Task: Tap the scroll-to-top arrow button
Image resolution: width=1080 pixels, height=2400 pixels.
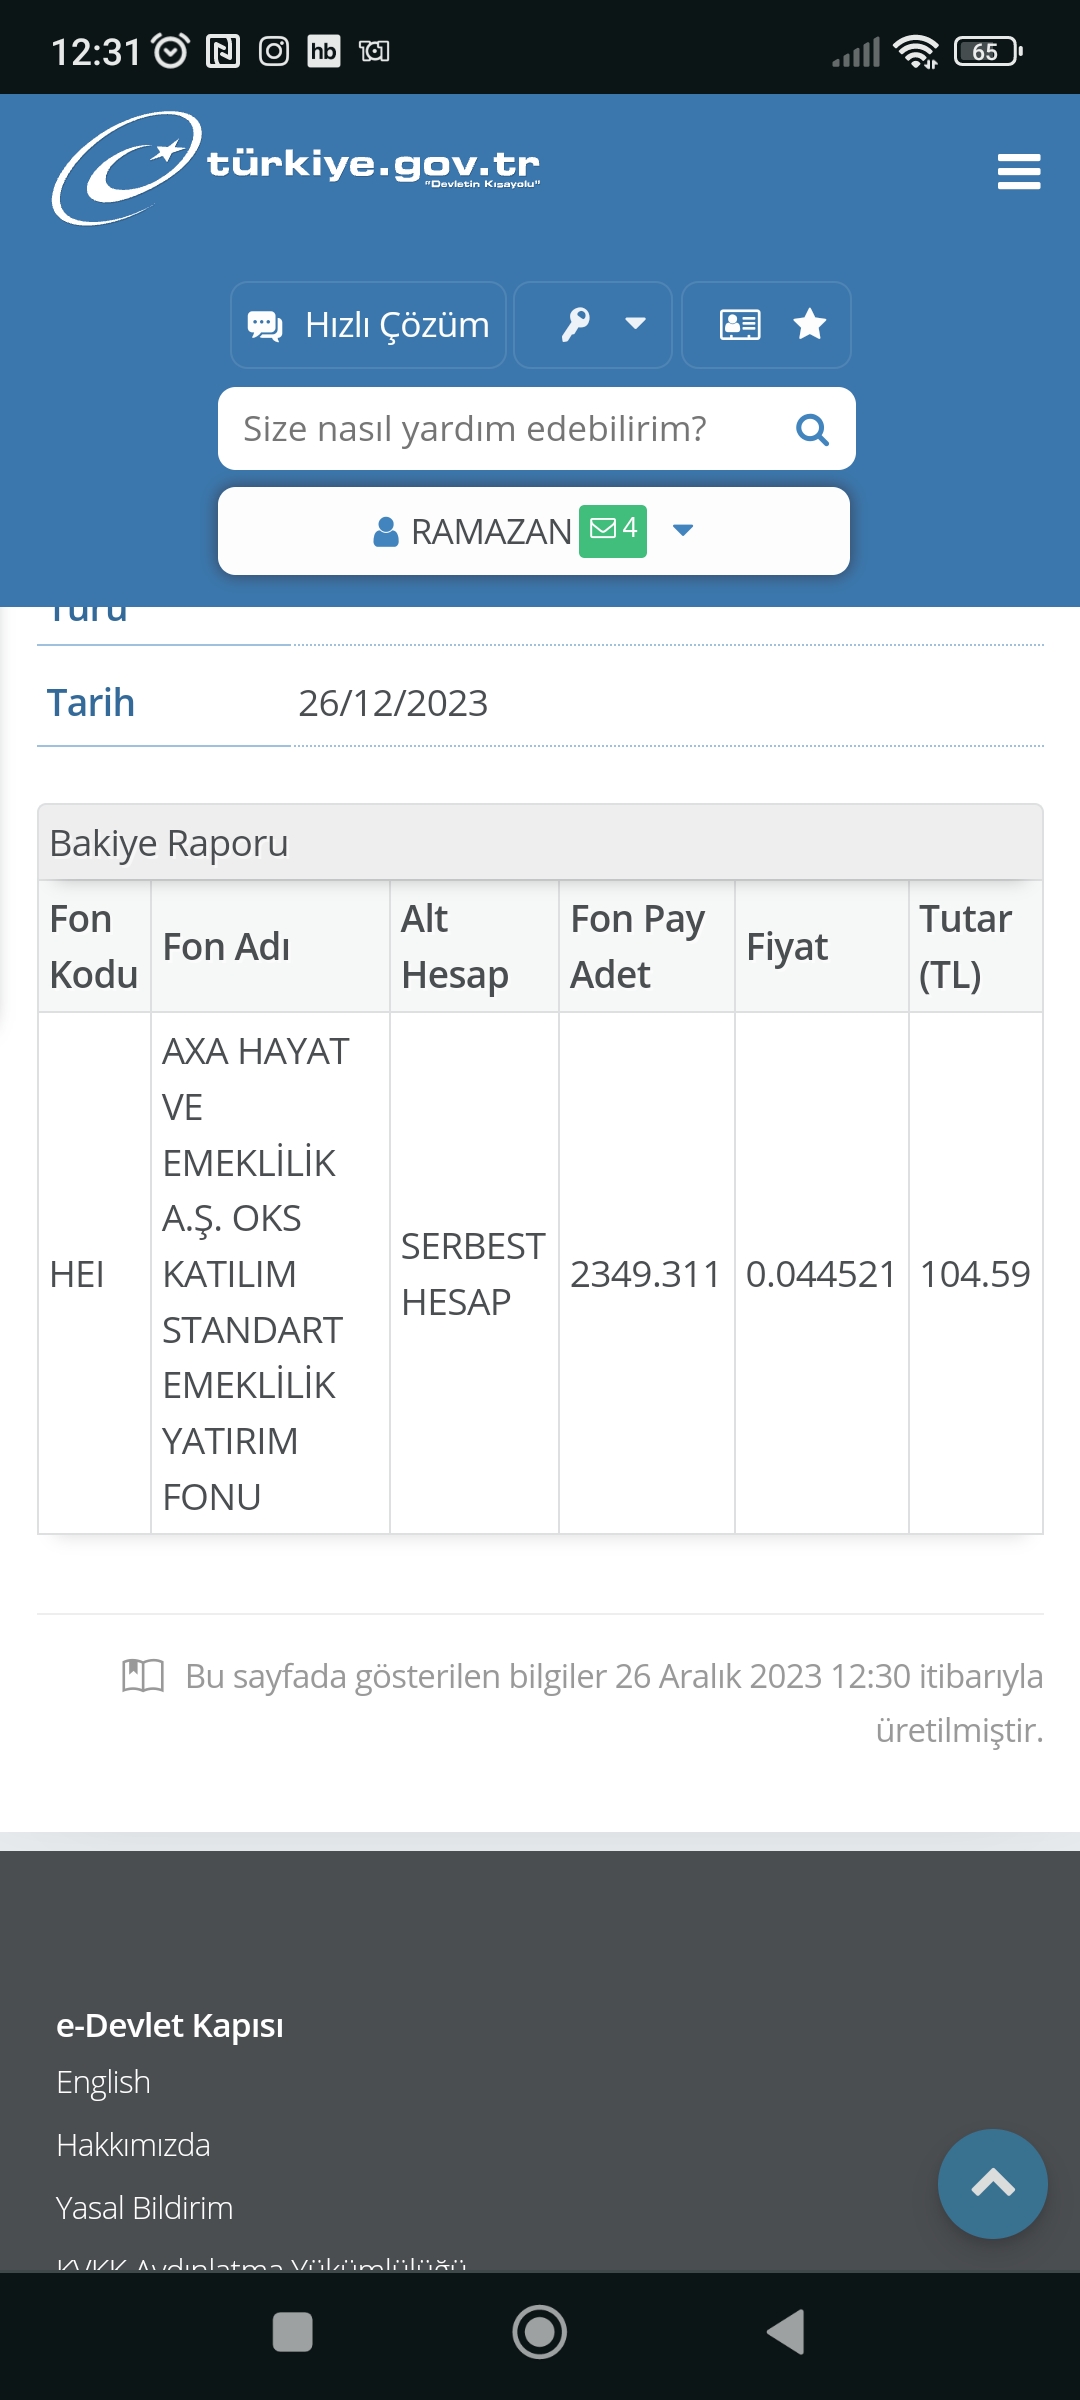Action: coord(992,2184)
